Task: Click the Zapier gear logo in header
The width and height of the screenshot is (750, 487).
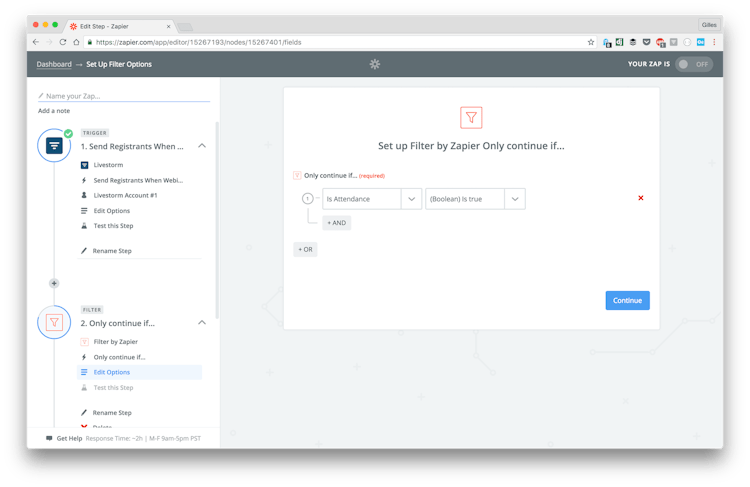Action: pos(375,64)
